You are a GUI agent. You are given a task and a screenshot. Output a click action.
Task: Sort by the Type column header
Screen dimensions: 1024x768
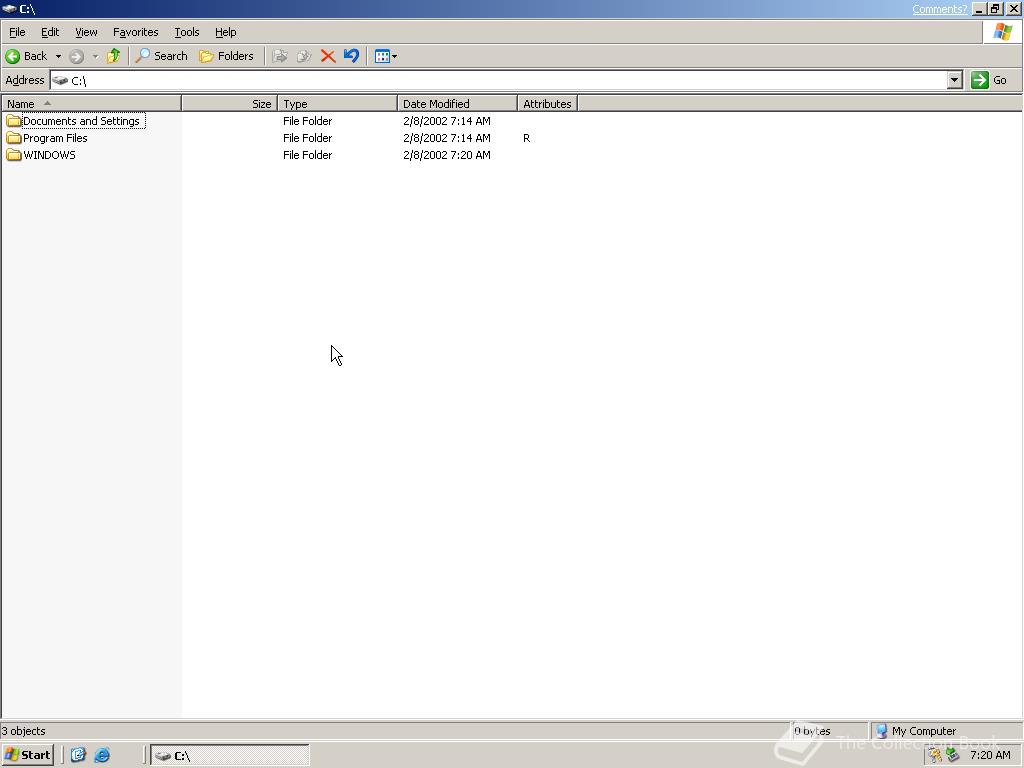(x=337, y=104)
